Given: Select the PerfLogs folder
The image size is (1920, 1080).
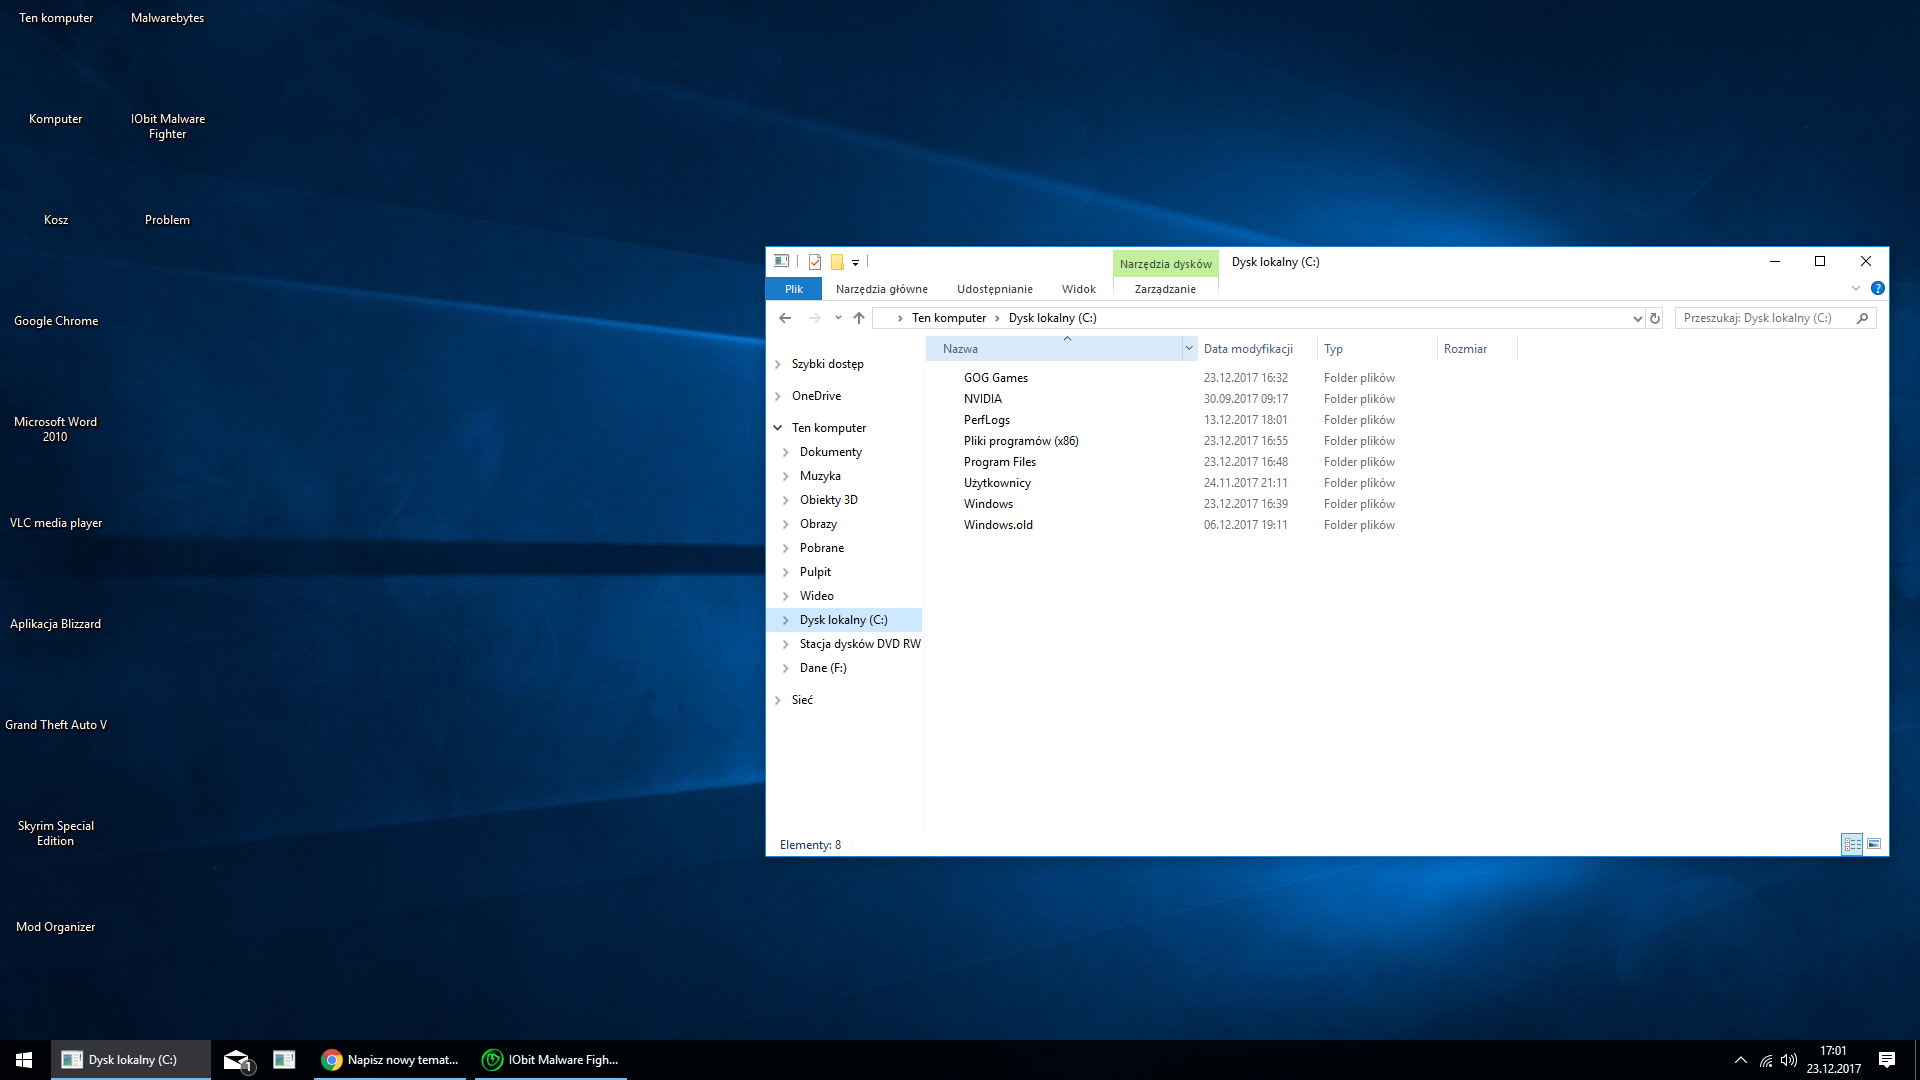Looking at the screenshot, I should coord(987,420).
